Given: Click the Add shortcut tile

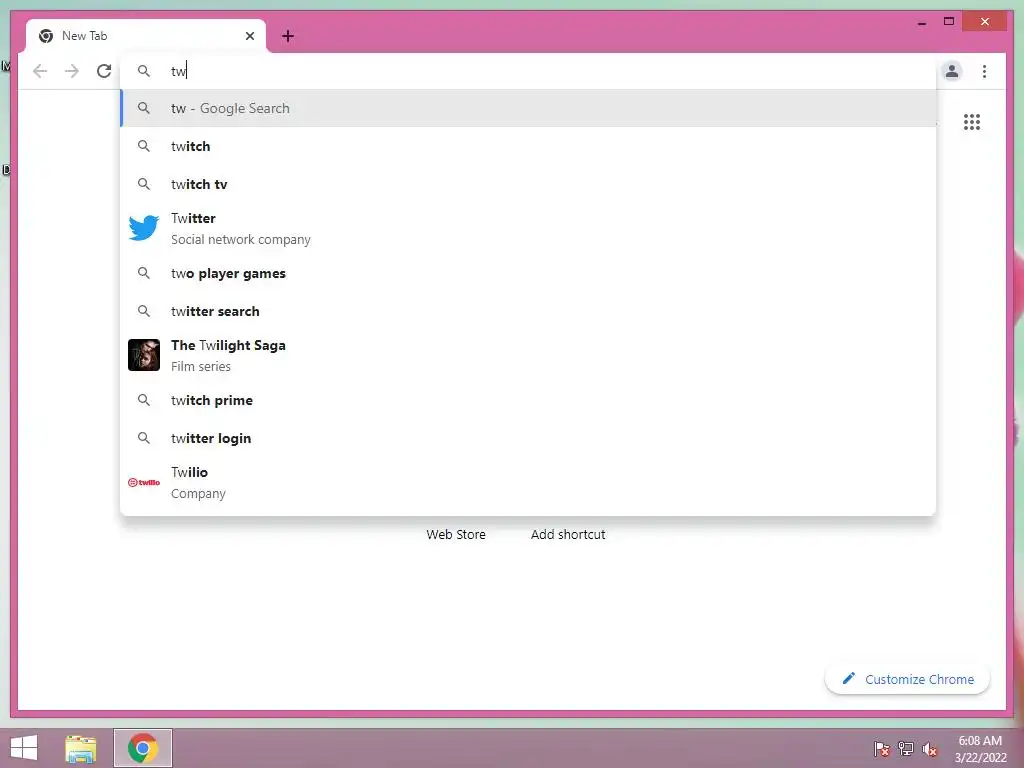Looking at the screenshot, I should [568, 534].
